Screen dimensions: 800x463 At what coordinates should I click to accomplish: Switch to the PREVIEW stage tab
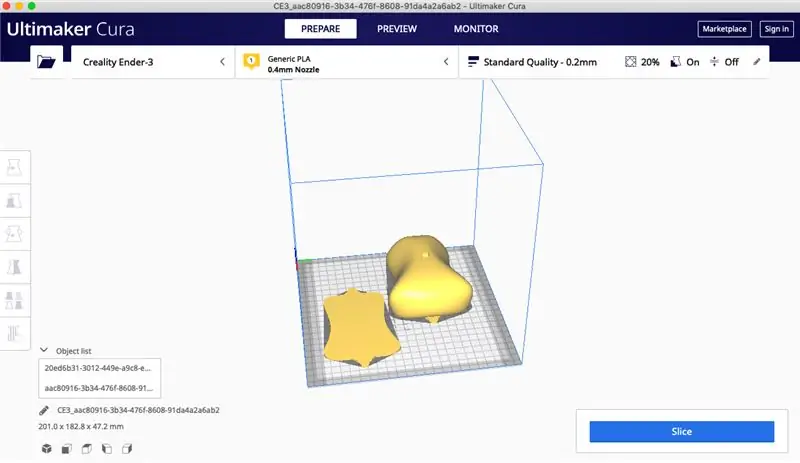point(397,29)
